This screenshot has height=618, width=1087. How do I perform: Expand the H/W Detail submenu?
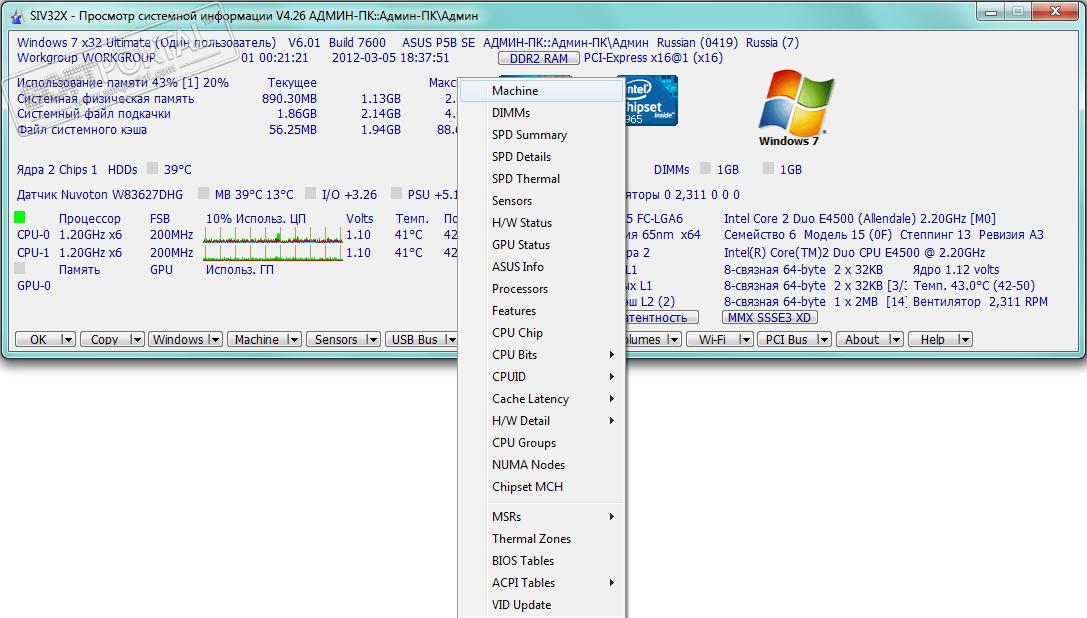point(611,420)
